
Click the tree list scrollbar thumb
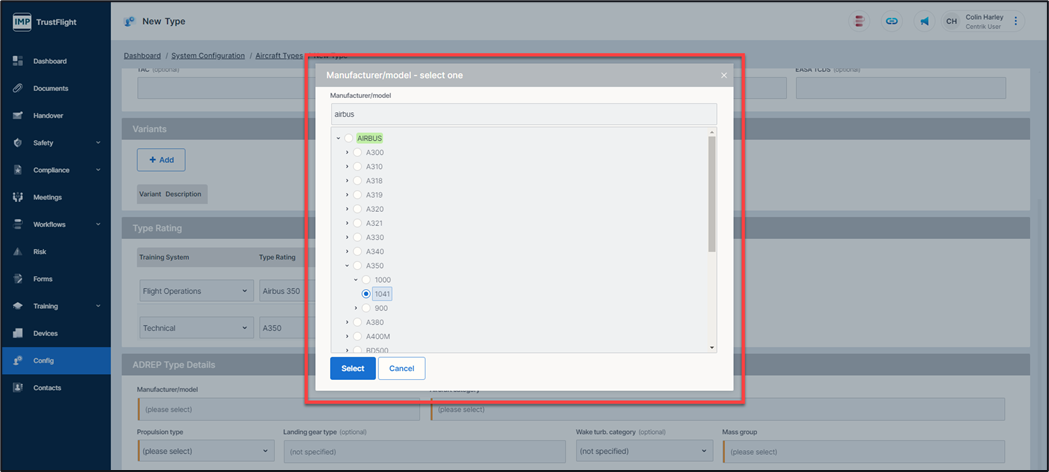(712, 194)
